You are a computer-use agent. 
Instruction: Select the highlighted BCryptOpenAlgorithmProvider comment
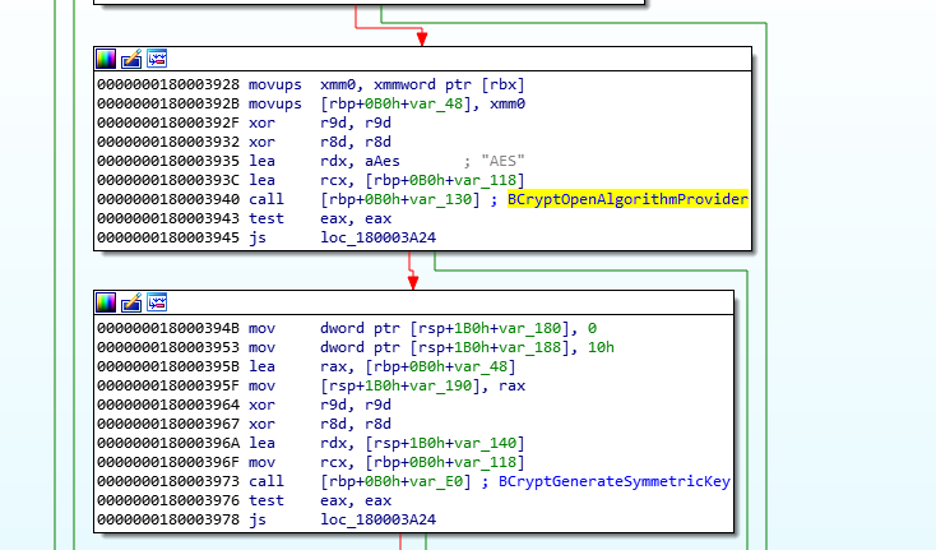627,199
